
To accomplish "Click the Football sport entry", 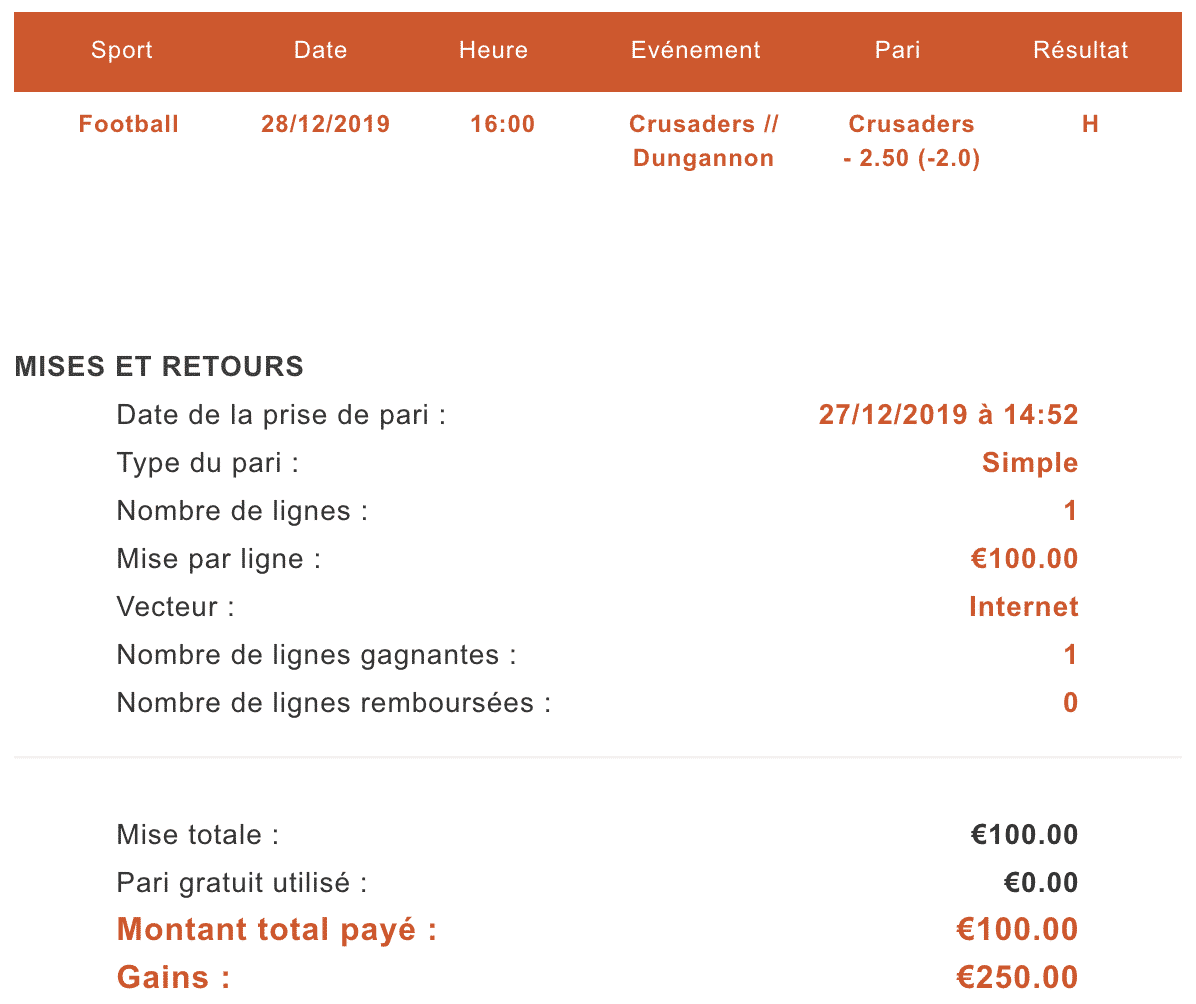I will (129, 124).
